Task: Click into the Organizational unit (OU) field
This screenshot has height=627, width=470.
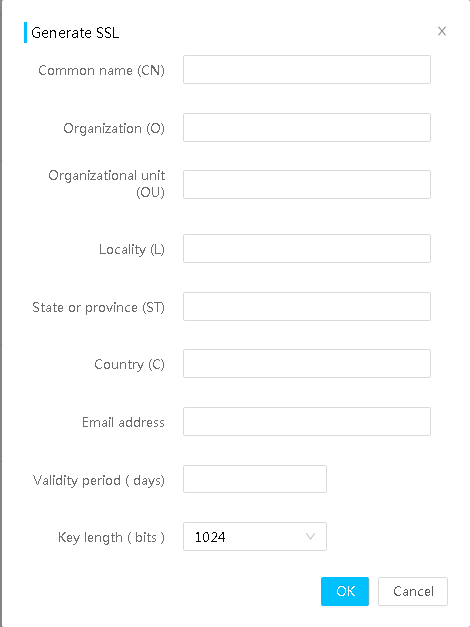Action: click(x=307, y=184)
